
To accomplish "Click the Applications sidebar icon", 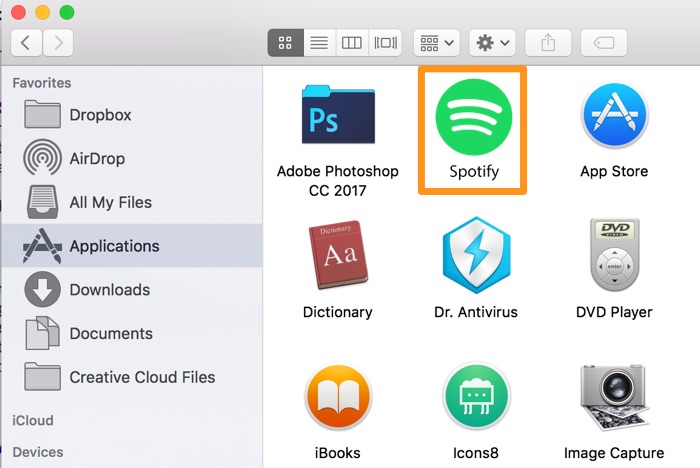I will [x=42, y=246].
